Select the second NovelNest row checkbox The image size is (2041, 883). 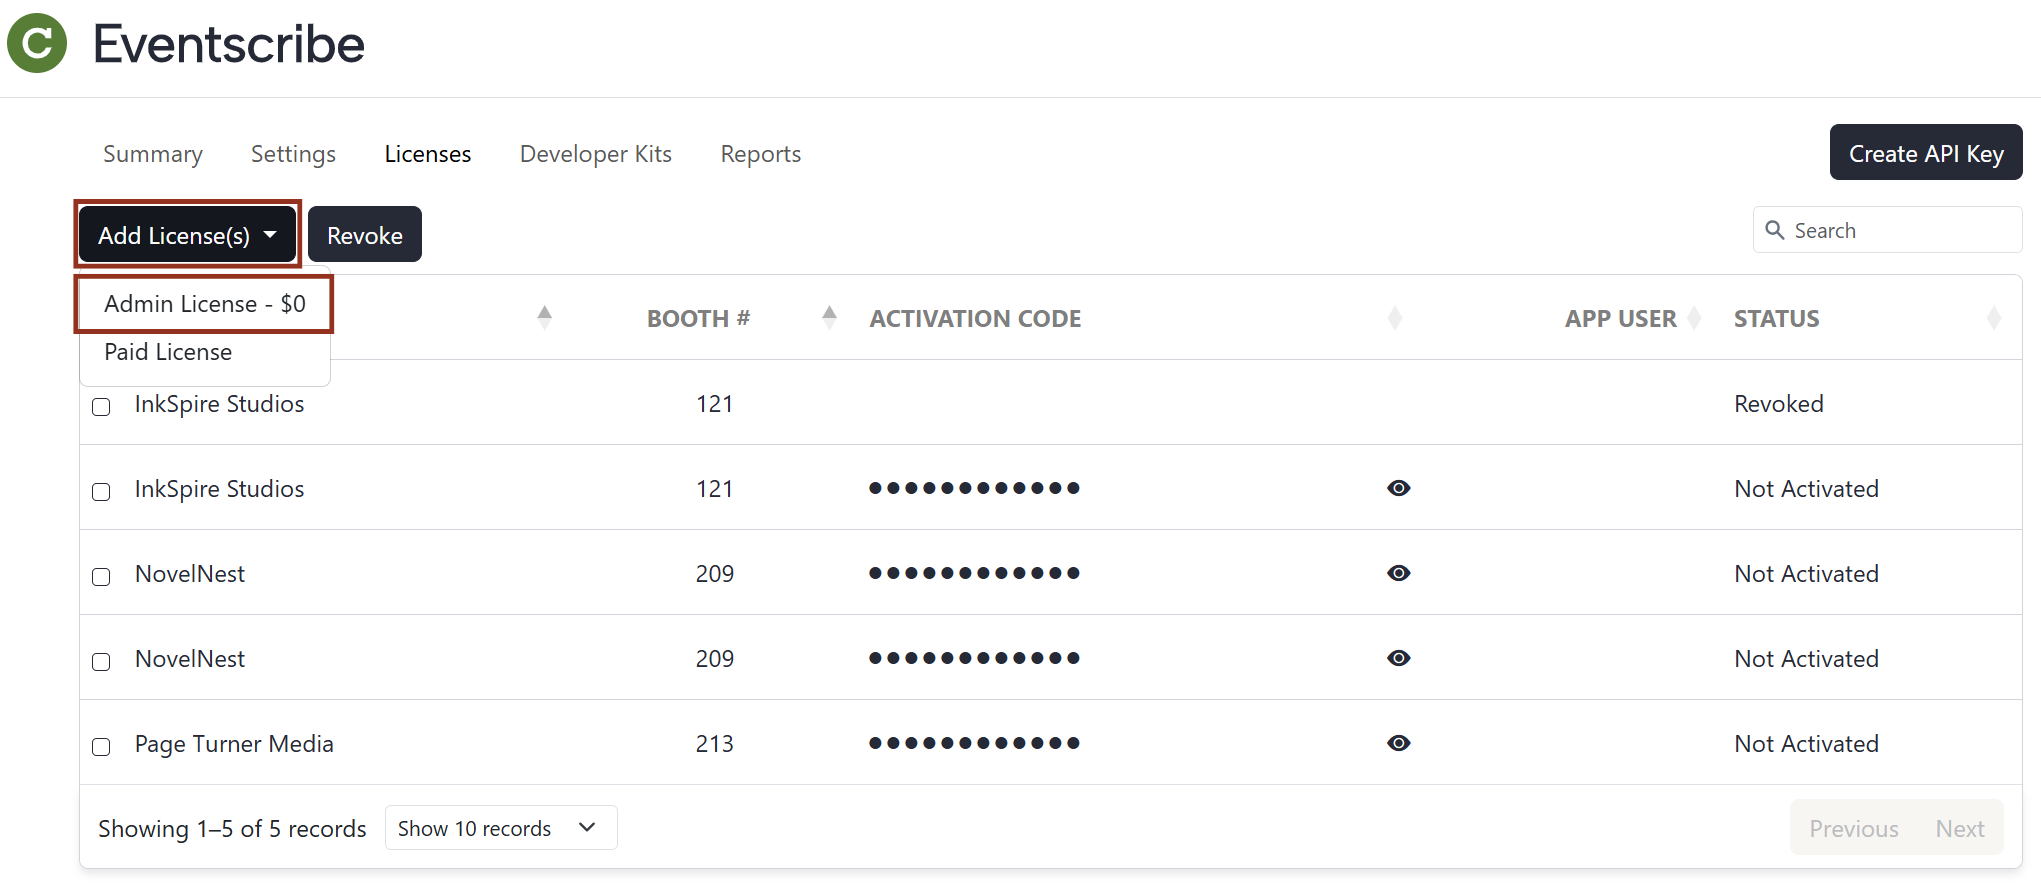(101, 662)
